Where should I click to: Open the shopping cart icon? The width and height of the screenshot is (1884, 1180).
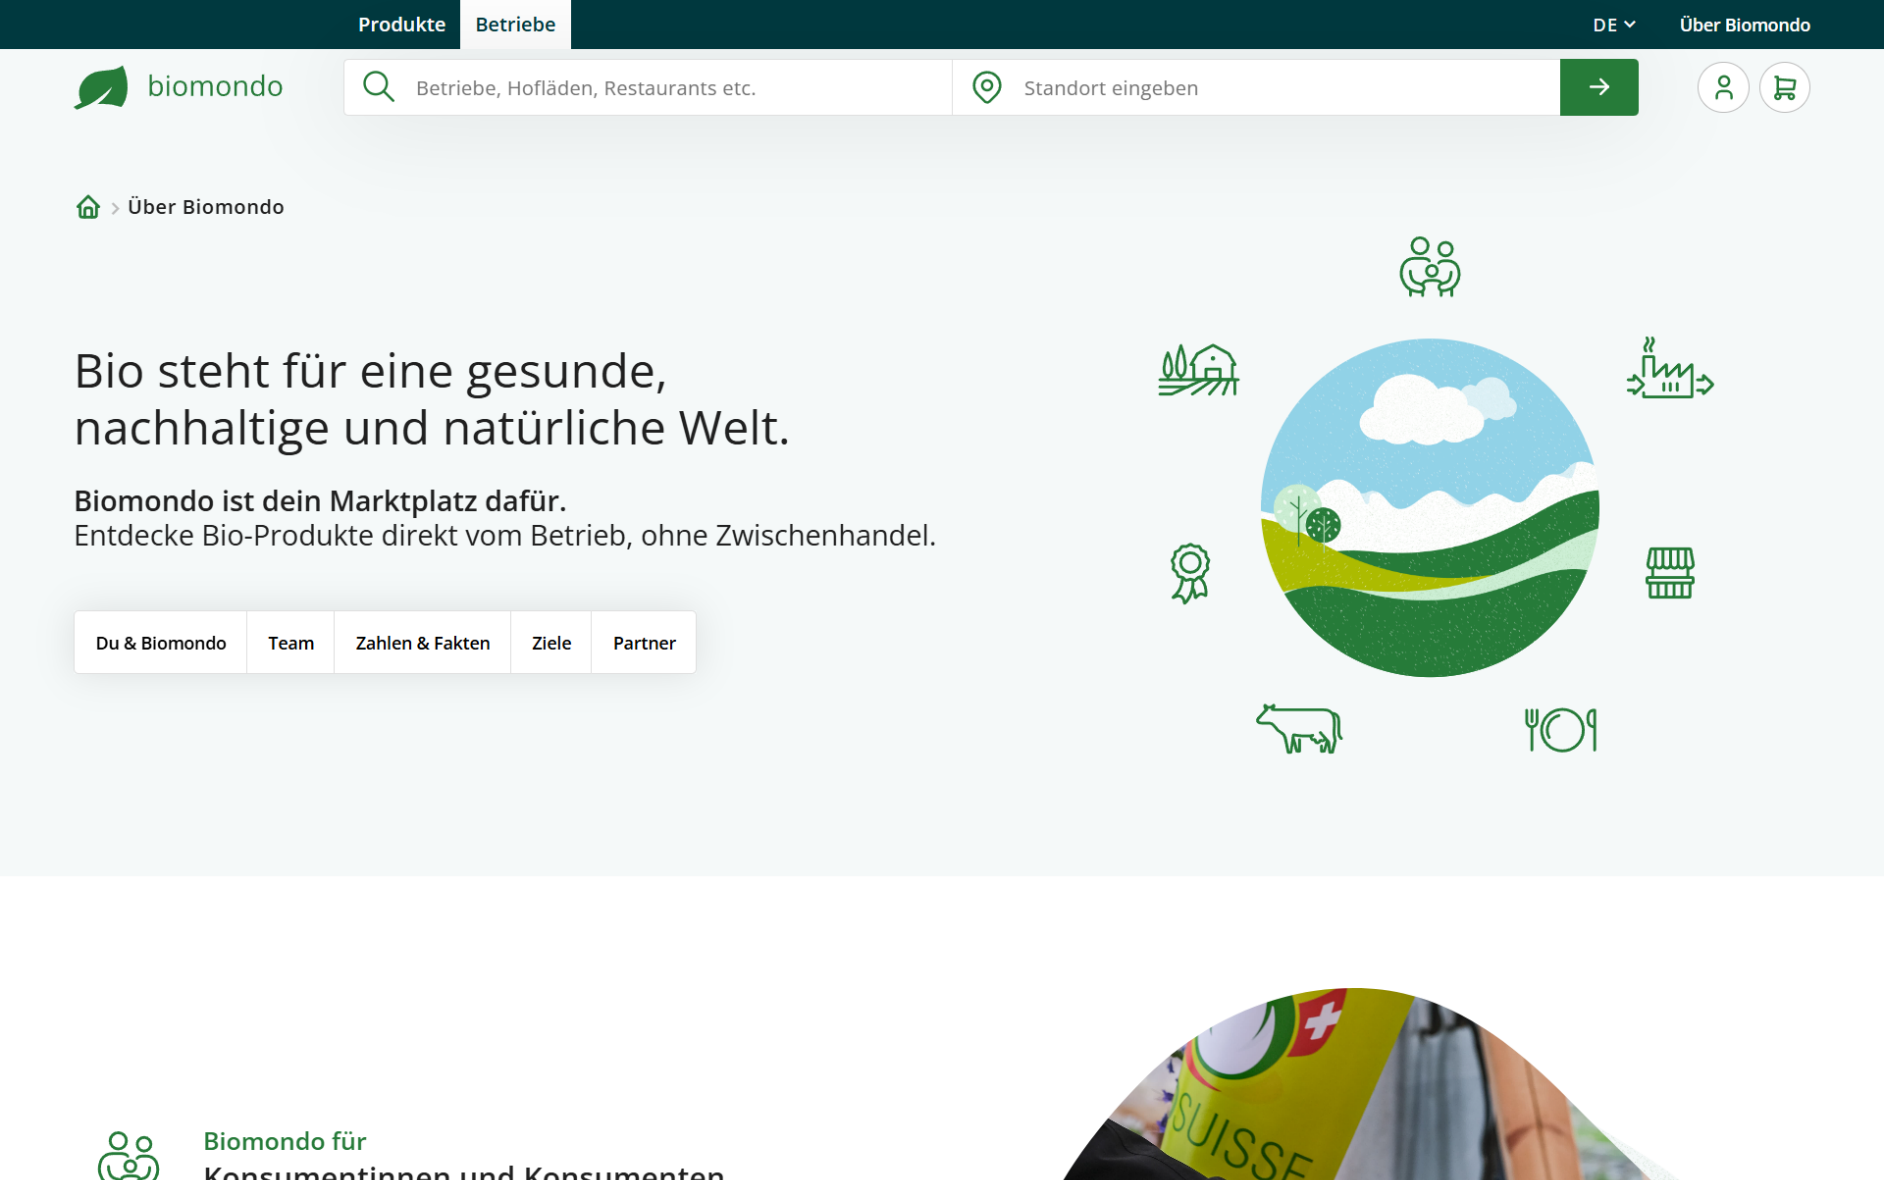[x=1785, y=87]
